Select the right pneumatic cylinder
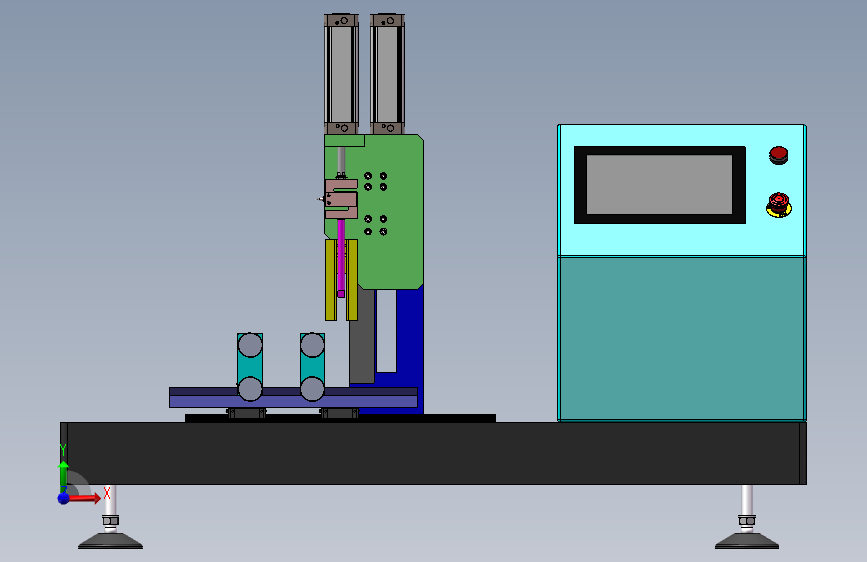 tap(387, 75)
